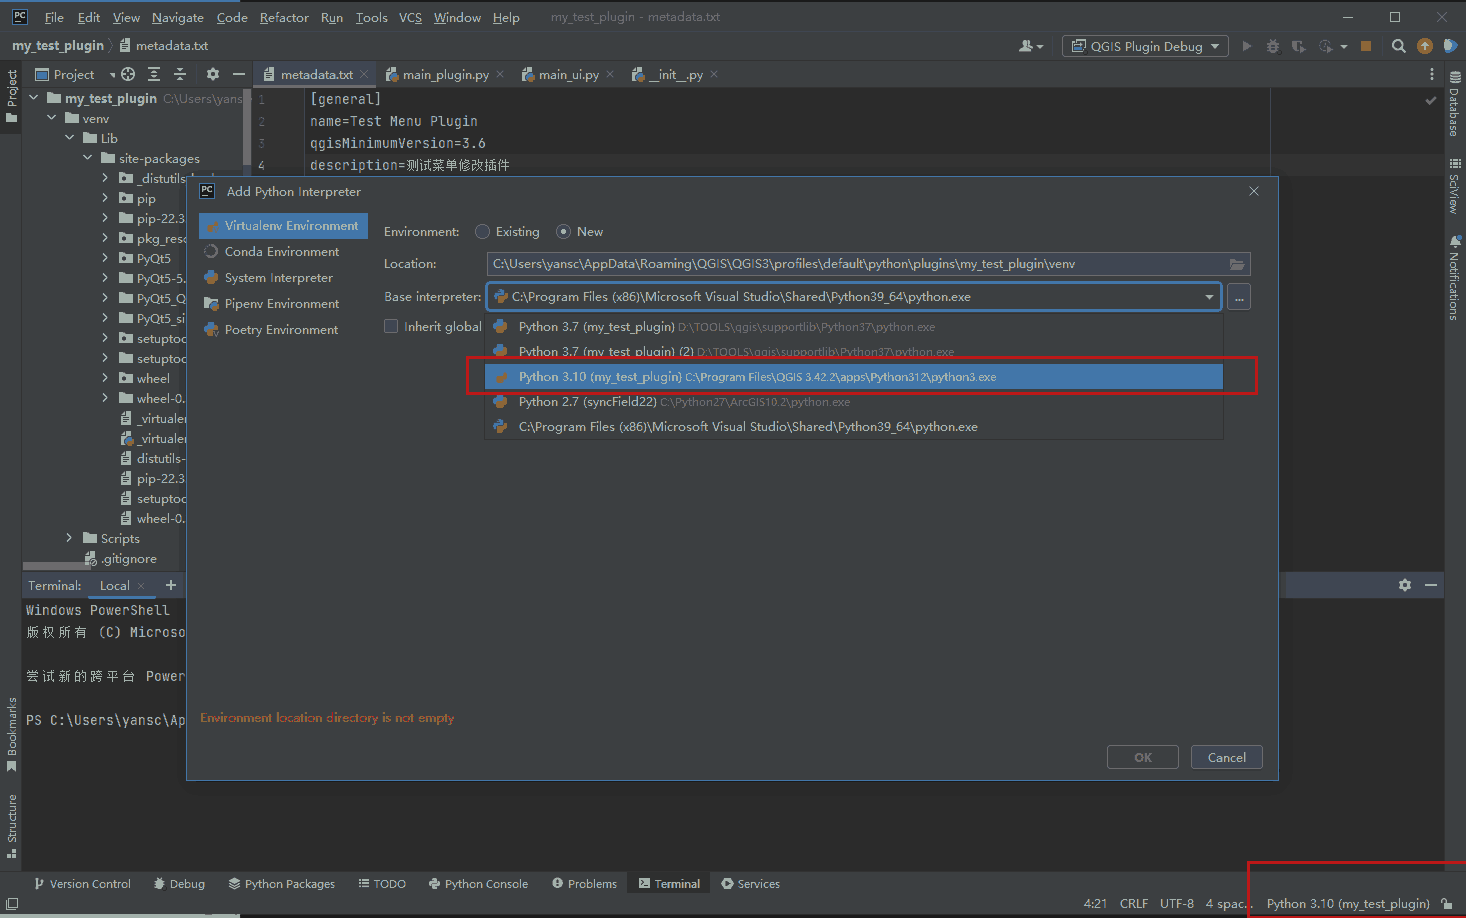
Task: Collapse all in Project panel toolbar
Action: click(x=180, y=74)
